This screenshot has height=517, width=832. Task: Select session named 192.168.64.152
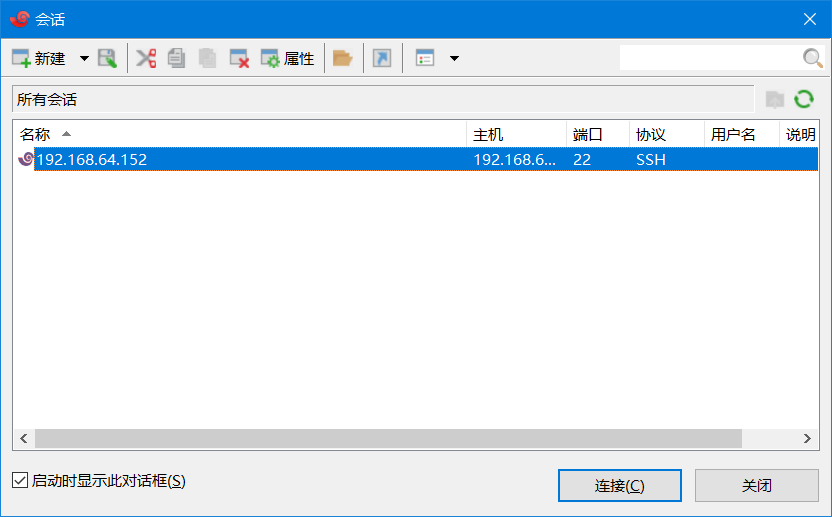point(91,159)
